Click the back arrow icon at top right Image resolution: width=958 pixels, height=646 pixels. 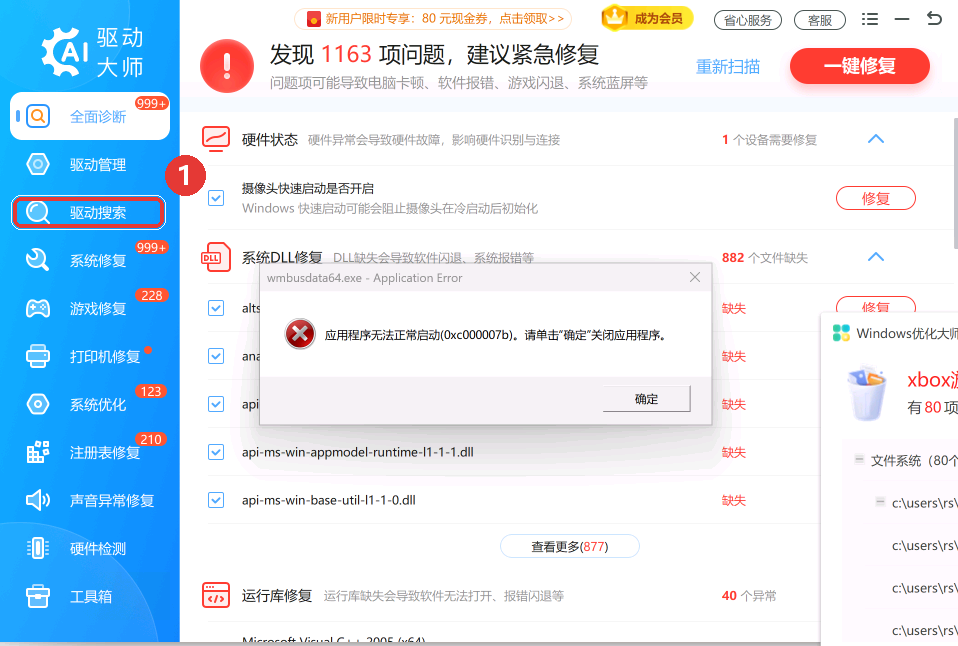934,18
